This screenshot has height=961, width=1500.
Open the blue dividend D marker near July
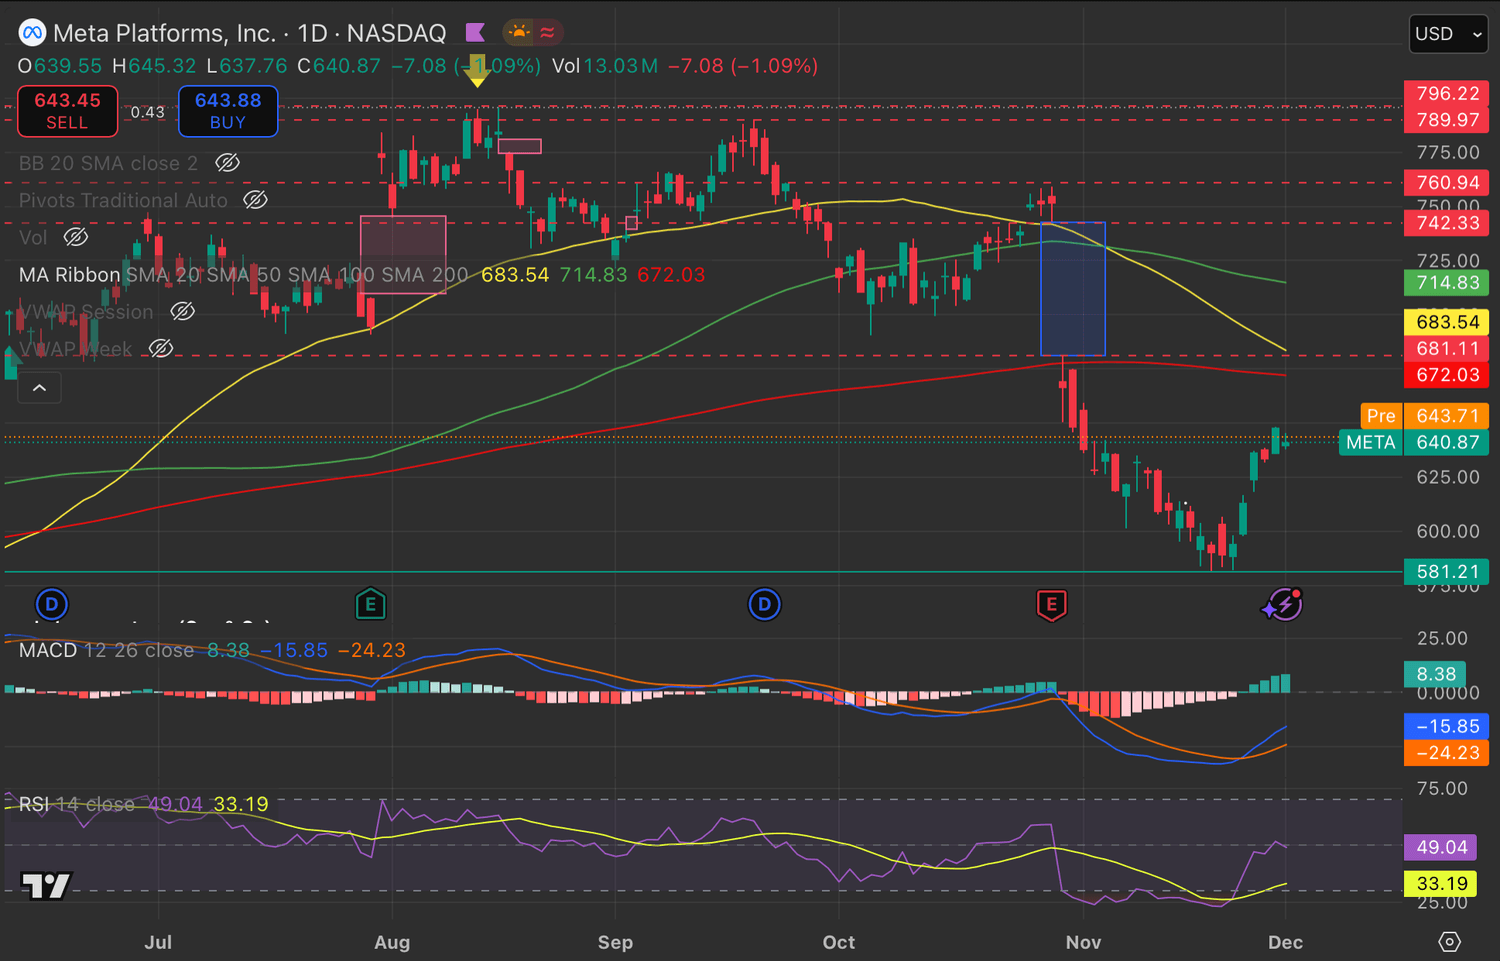pos(51,604)
